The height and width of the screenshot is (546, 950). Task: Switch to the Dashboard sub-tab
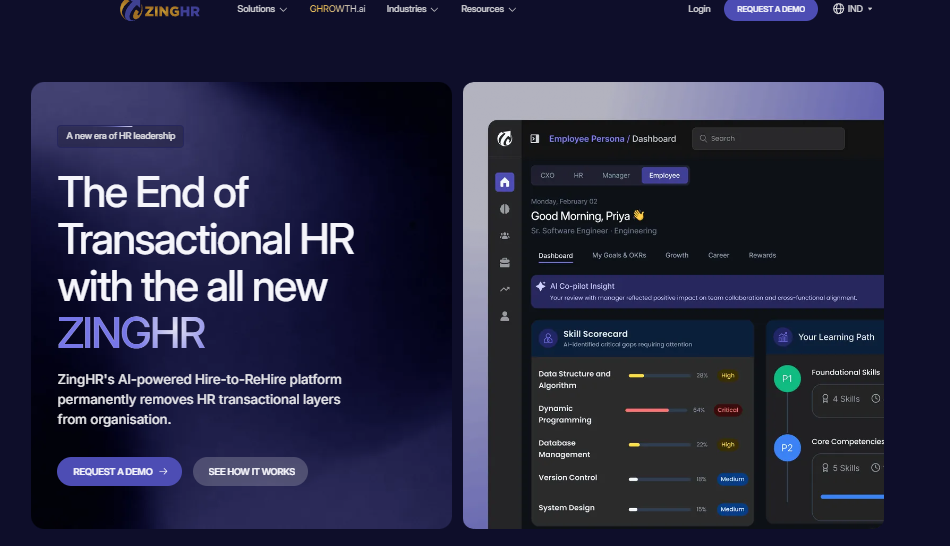pos(556,256)
